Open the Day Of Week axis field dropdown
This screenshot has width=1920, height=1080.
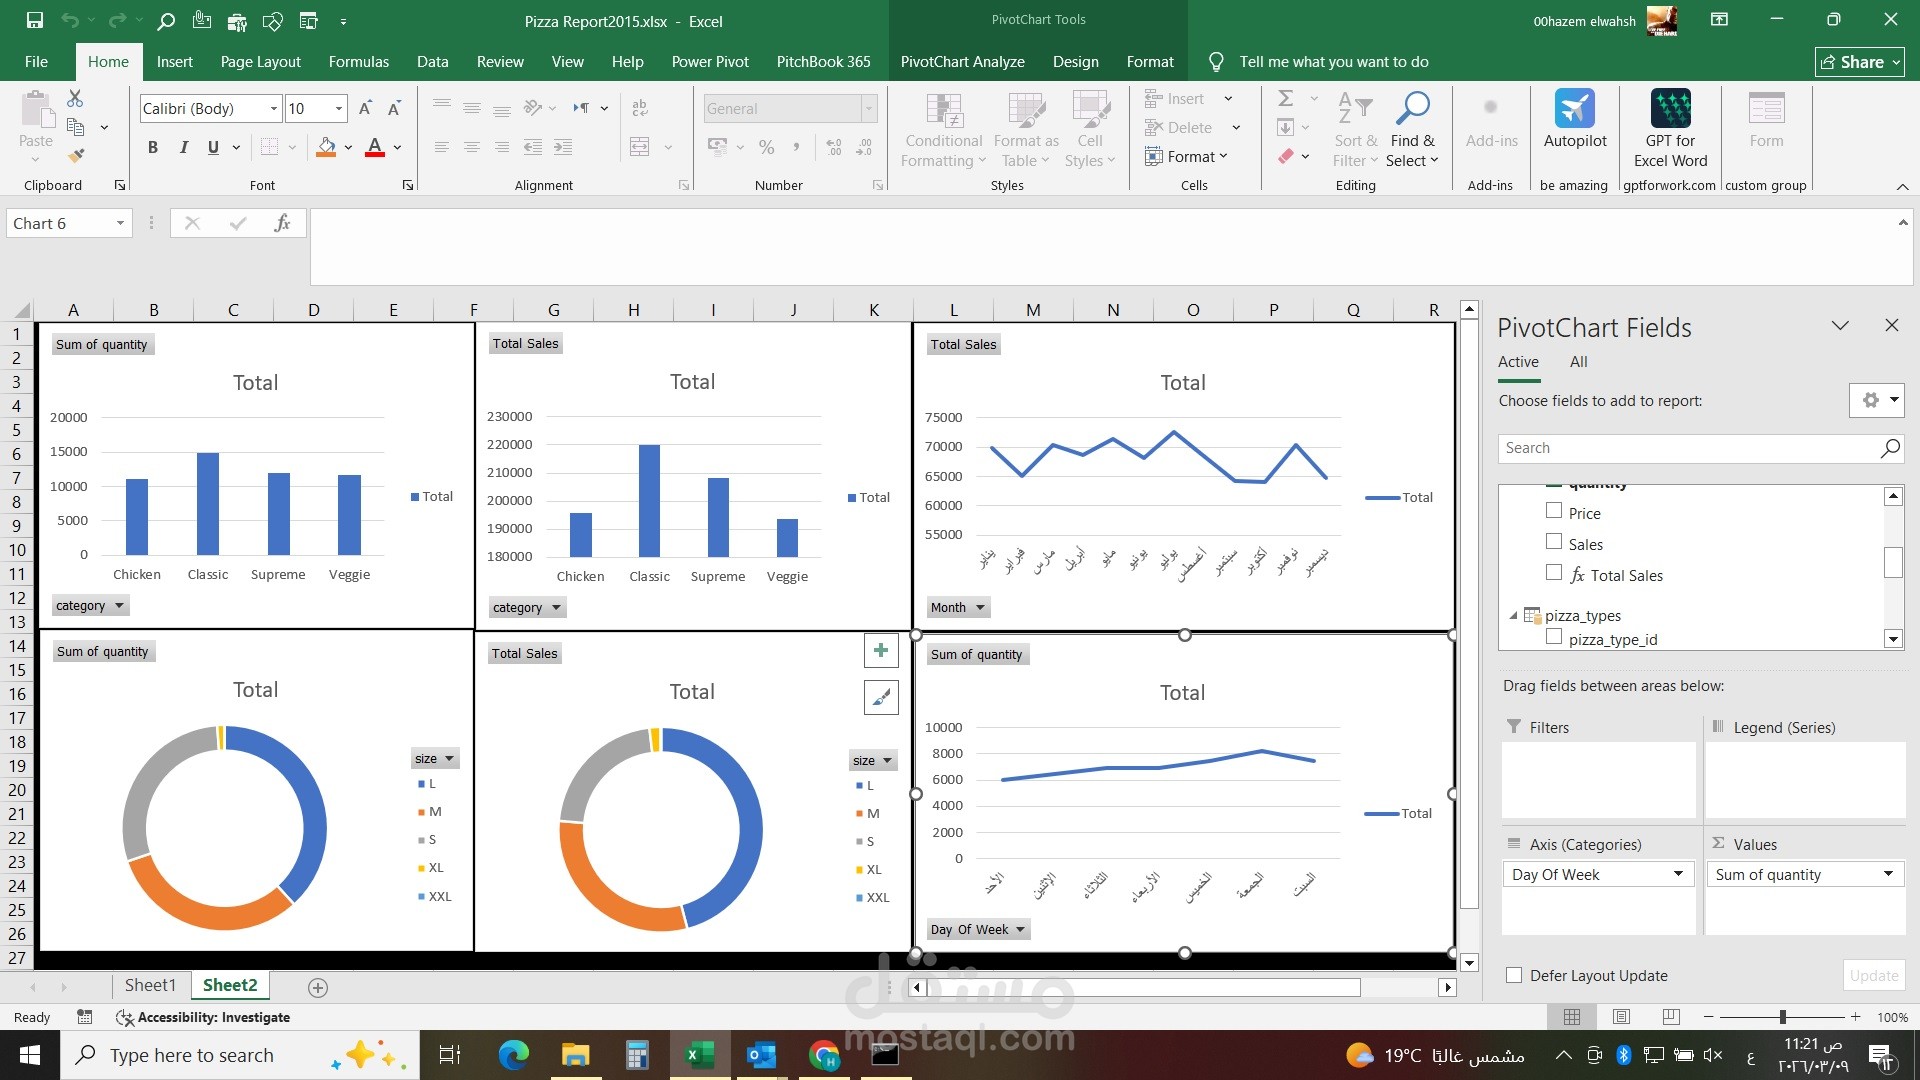pyautogui.click(x=1678, y=874)
